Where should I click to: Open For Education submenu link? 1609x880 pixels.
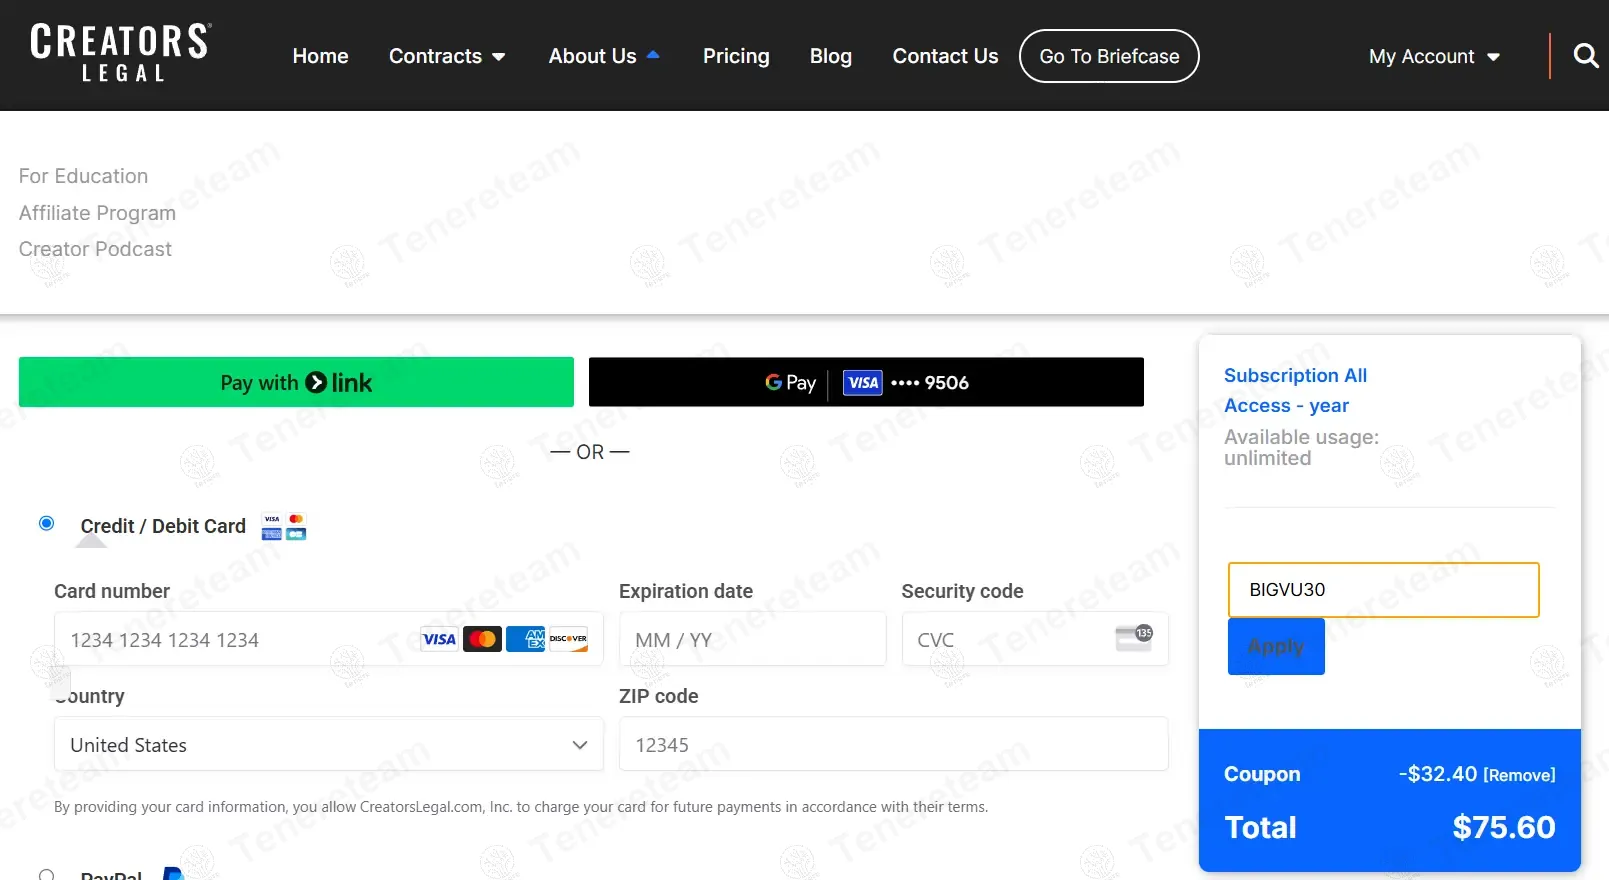click(83, 176)
